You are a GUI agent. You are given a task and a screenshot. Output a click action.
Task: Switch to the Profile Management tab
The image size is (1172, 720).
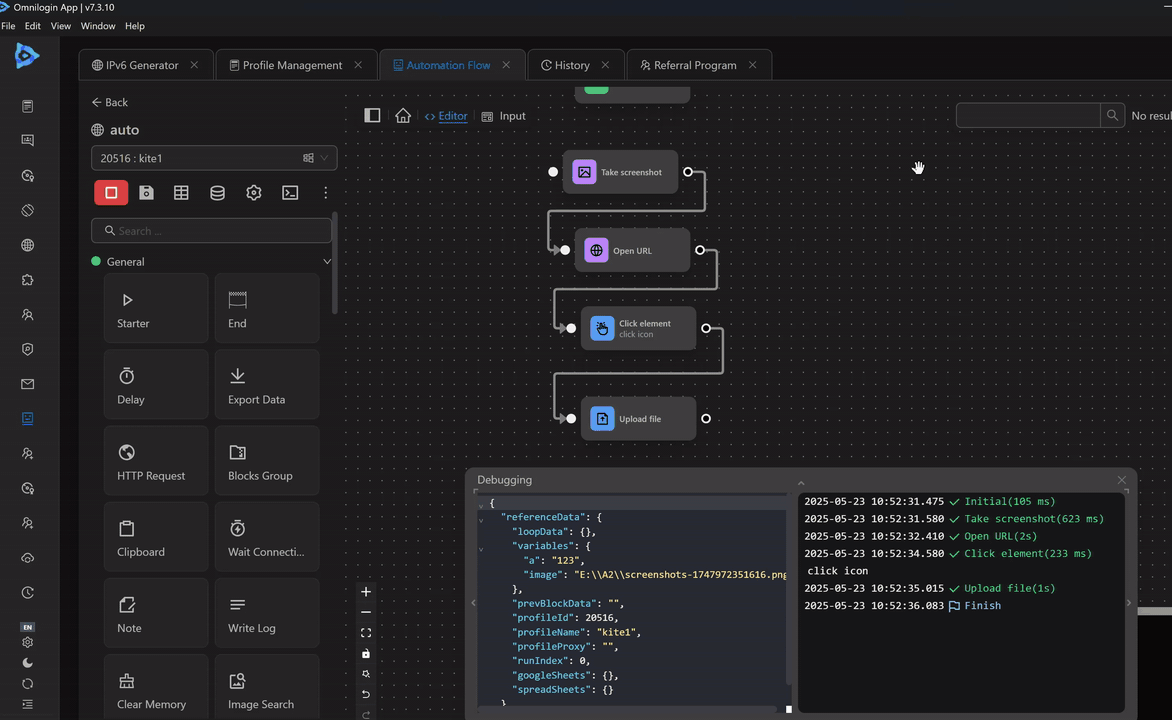click(292, 65)
